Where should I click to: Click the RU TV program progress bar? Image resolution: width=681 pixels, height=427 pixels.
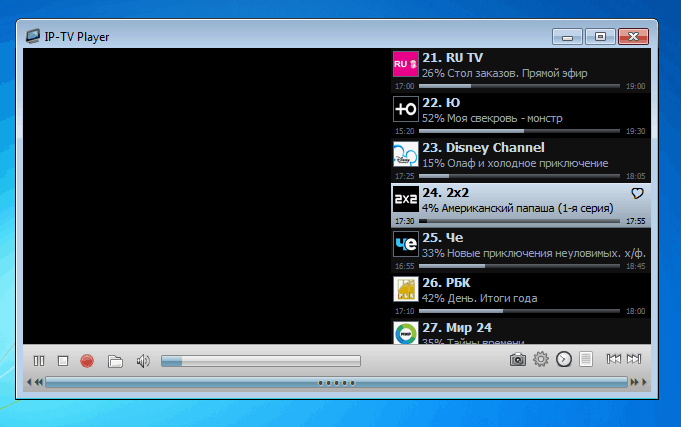[519, 86]
